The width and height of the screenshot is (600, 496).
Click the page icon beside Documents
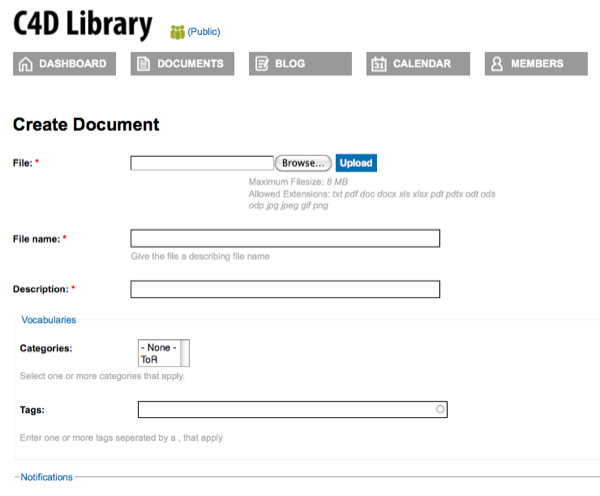click(x=143, y=64)
